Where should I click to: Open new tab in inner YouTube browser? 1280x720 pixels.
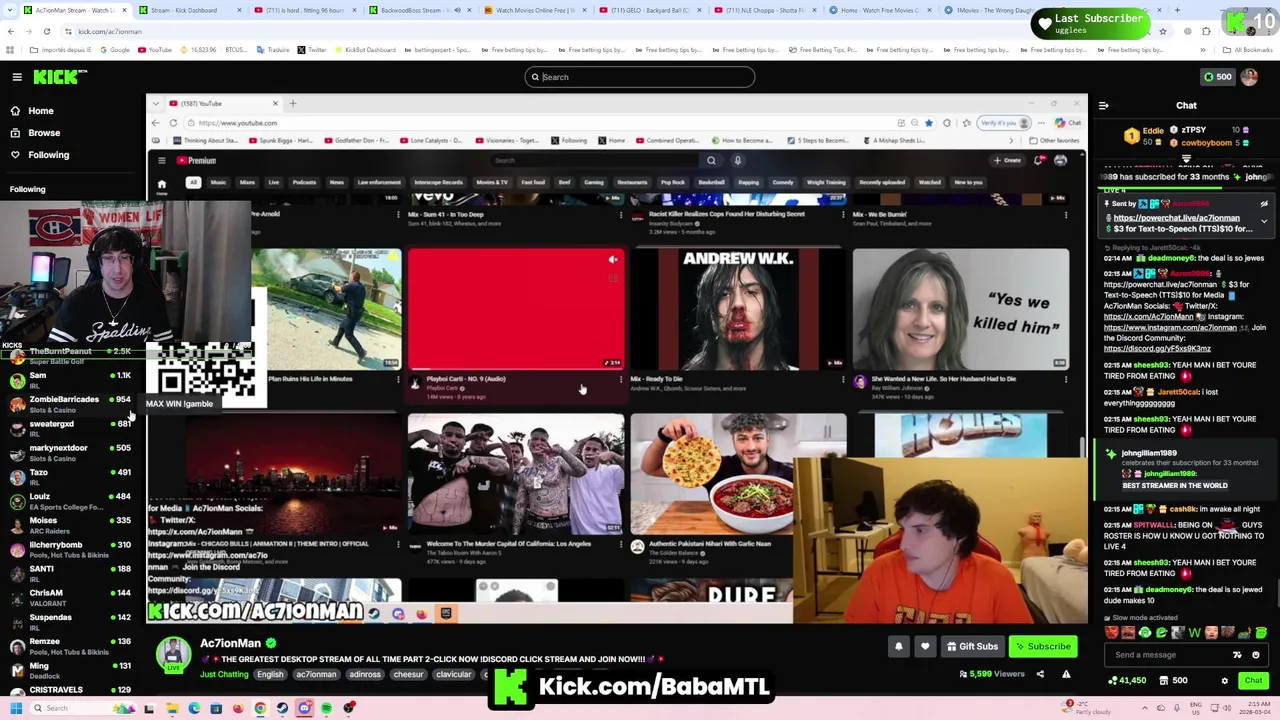(x=293, y=104)
